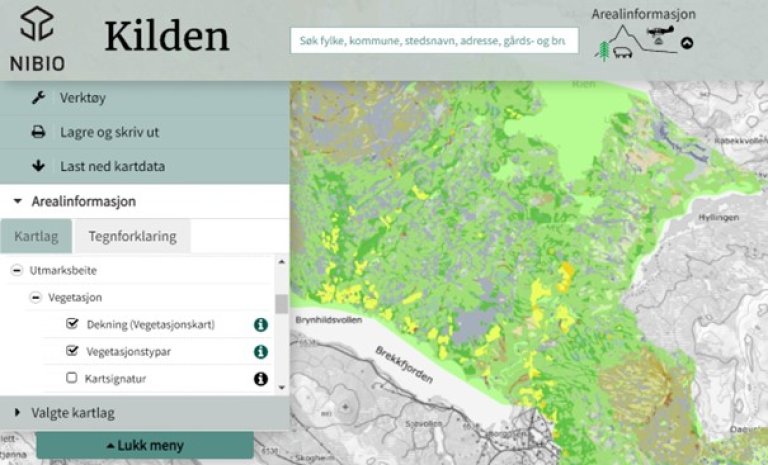Click the layer list scrollbar thumb
The image size is (768, 465).
click(x=282, y=304)
